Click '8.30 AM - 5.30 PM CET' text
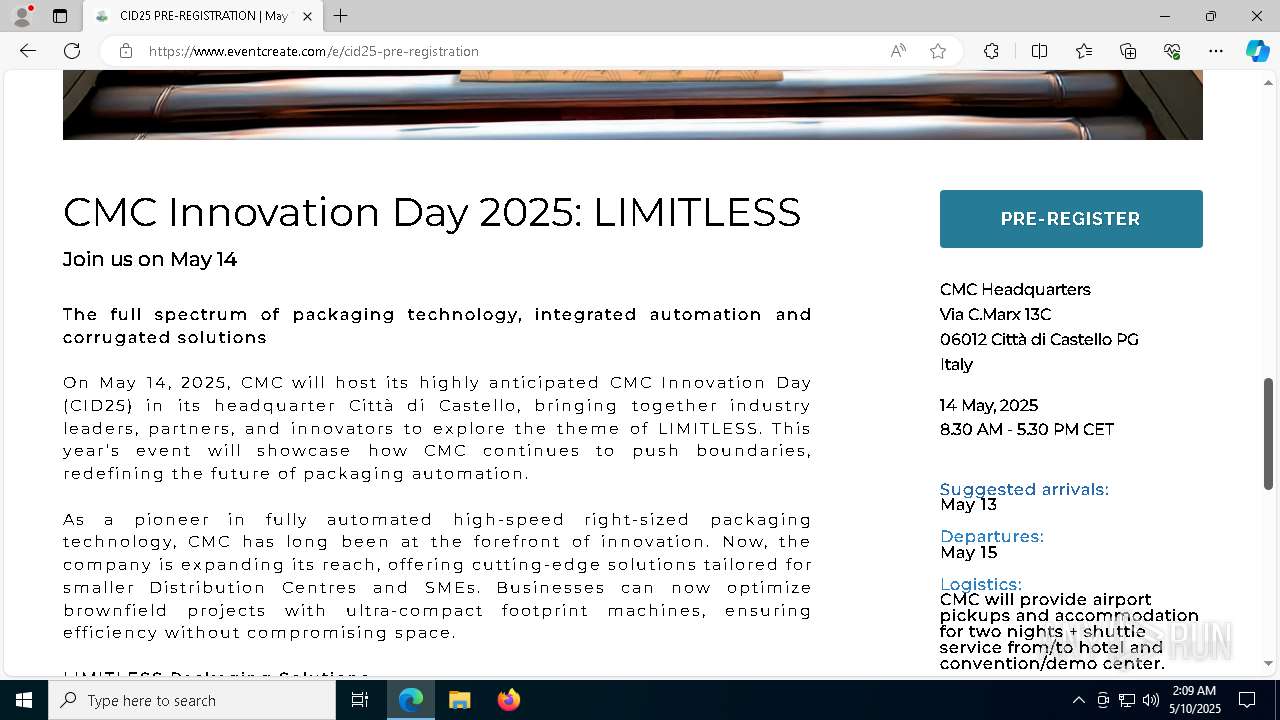This screenshot has width=1280, height=720. coord(1027,429)
